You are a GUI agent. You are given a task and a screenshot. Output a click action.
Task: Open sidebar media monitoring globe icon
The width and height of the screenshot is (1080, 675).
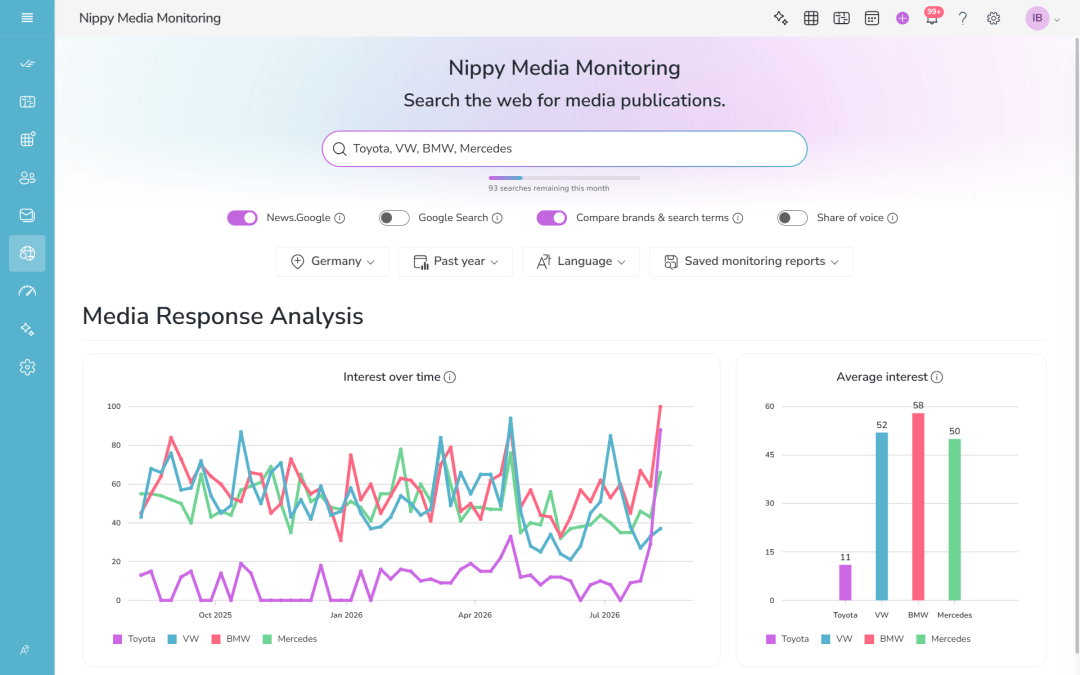click(27, 253)
